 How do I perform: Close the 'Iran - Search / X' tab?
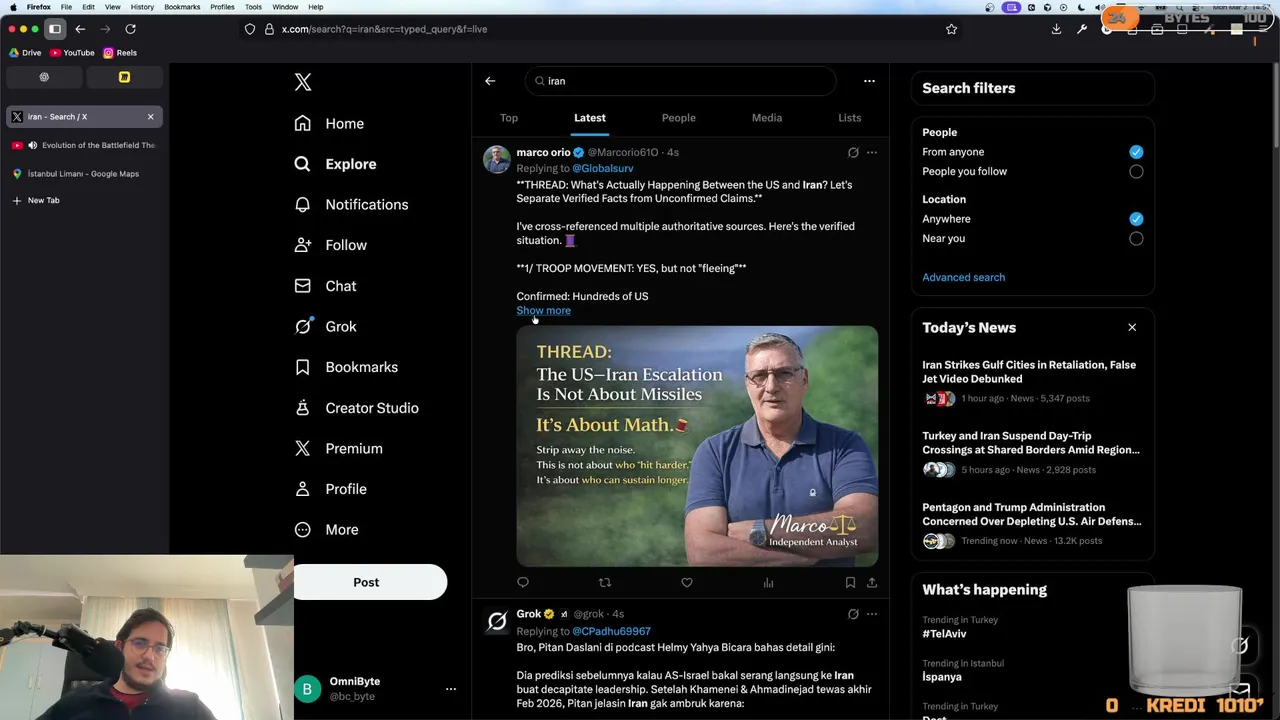point(151,117)
